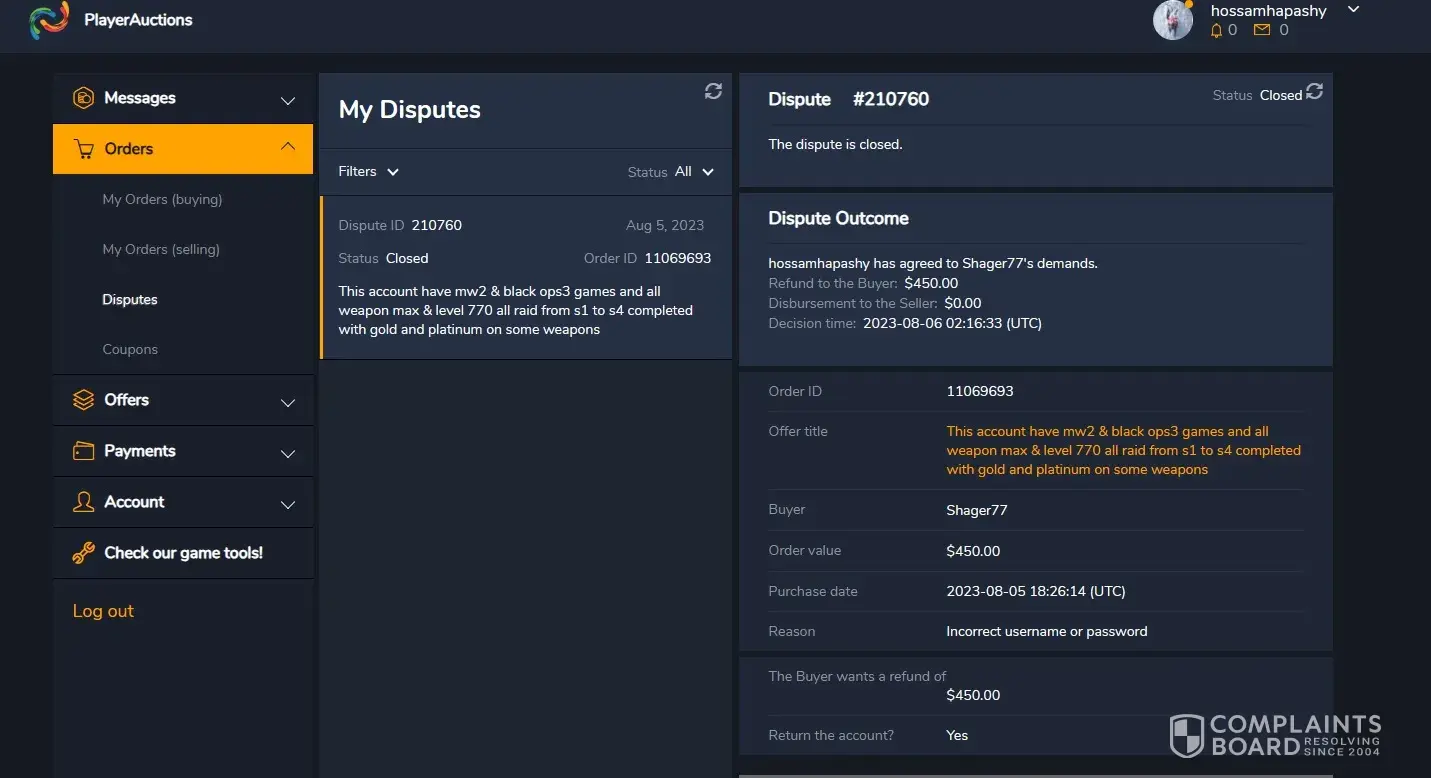The image size is (1431, 778).
Task: Open the notifications bell icon
Action: click(x=1217, y=31)
